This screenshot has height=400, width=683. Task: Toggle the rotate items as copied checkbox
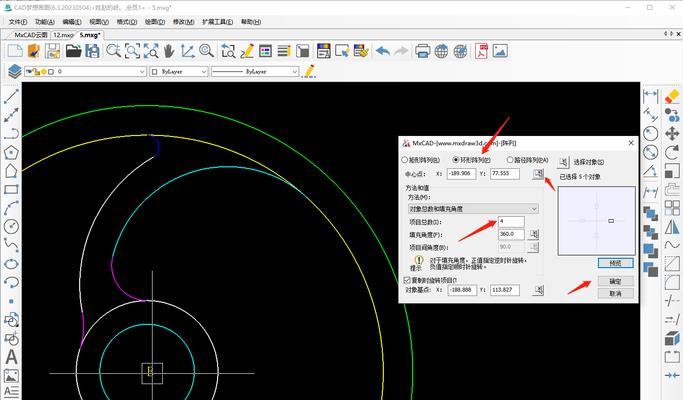click(407, 280)
